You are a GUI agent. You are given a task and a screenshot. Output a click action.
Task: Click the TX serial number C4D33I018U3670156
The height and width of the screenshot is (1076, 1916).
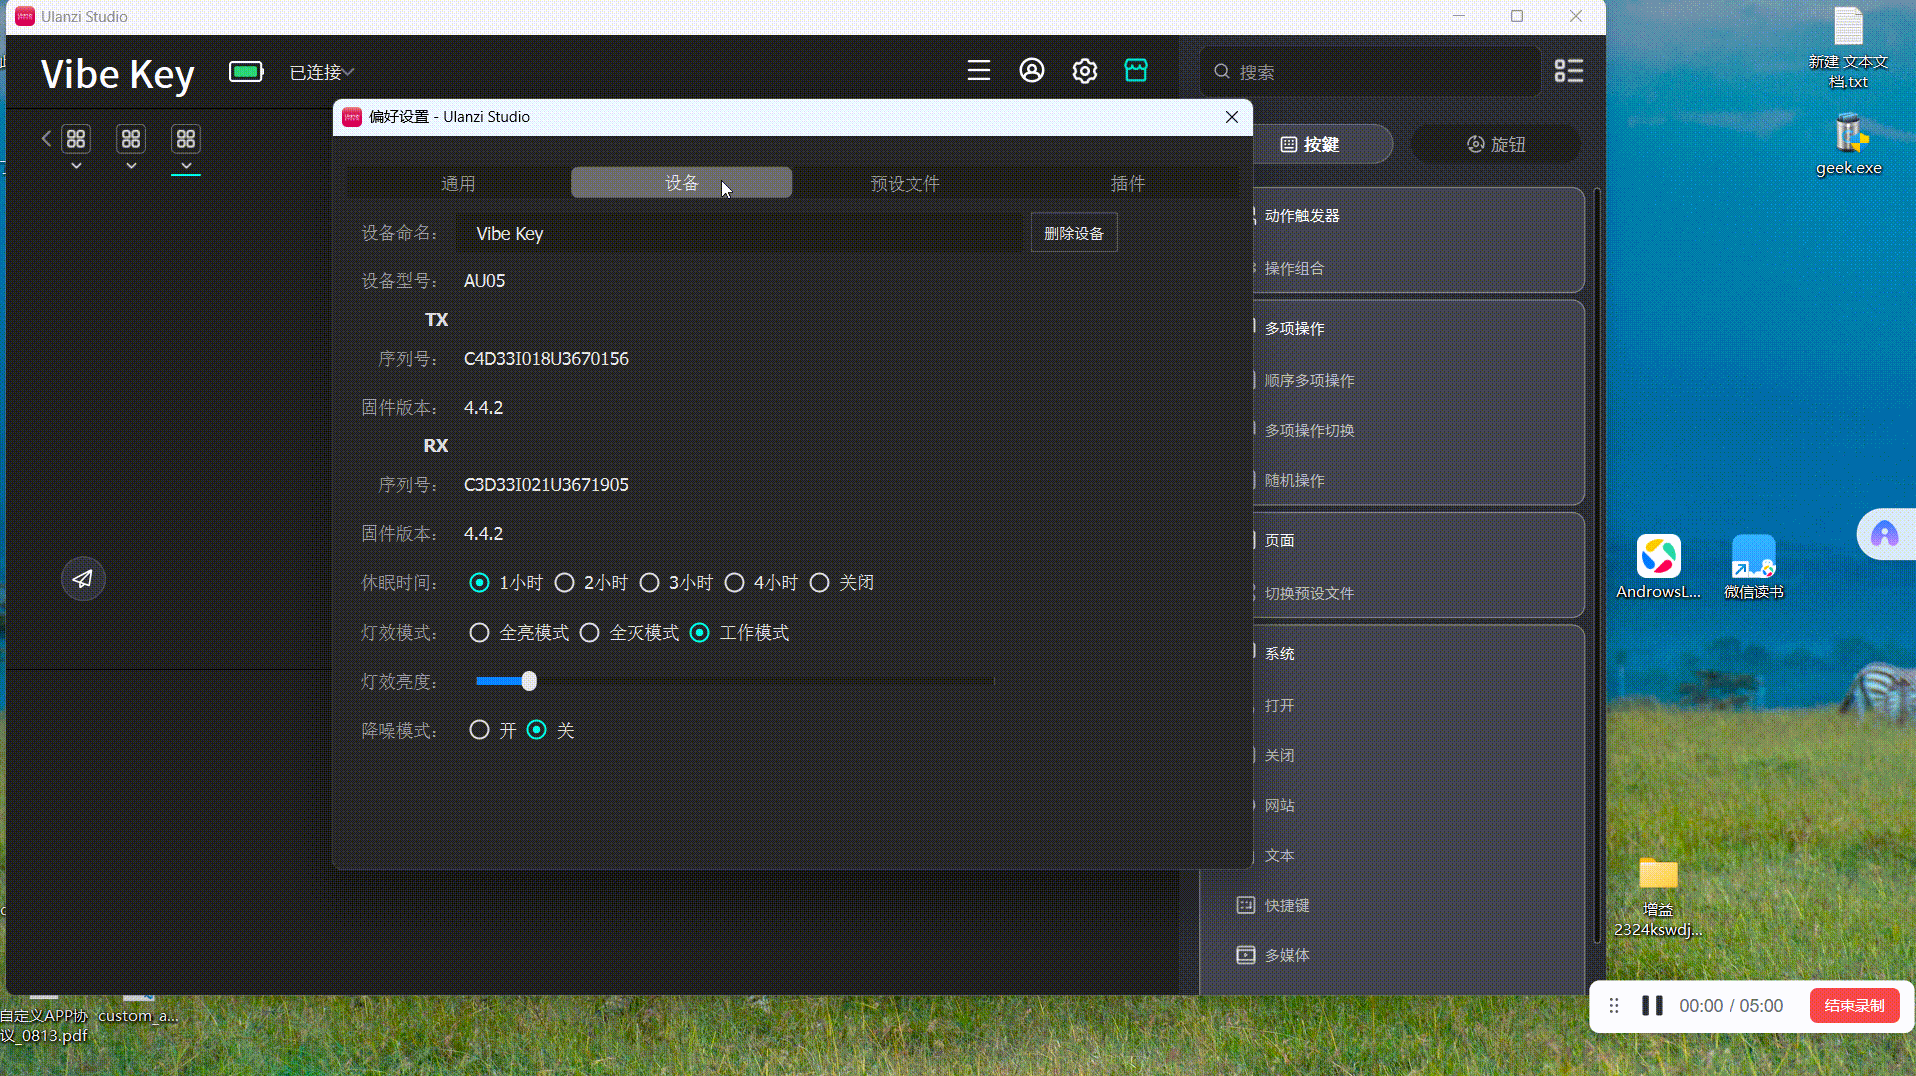[x=546, y=359]
